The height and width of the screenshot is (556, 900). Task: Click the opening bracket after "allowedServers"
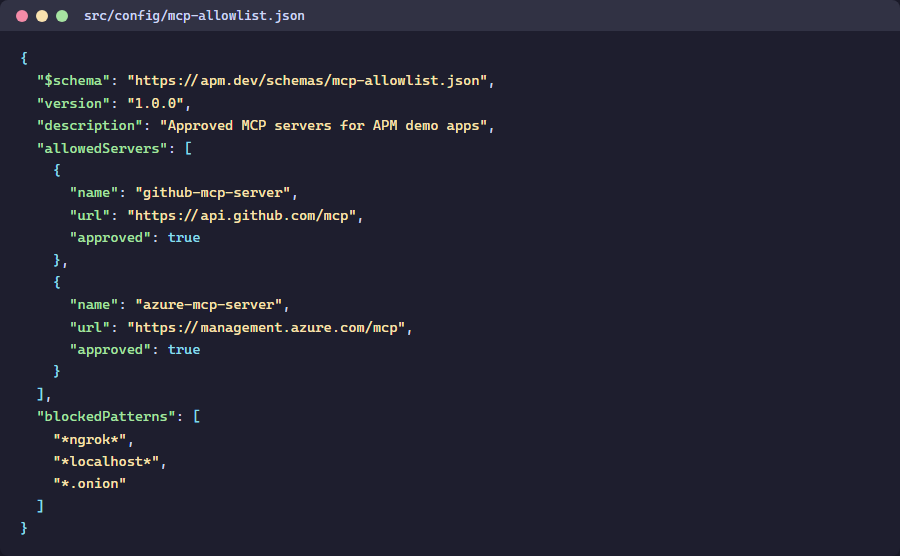point(188,148)
